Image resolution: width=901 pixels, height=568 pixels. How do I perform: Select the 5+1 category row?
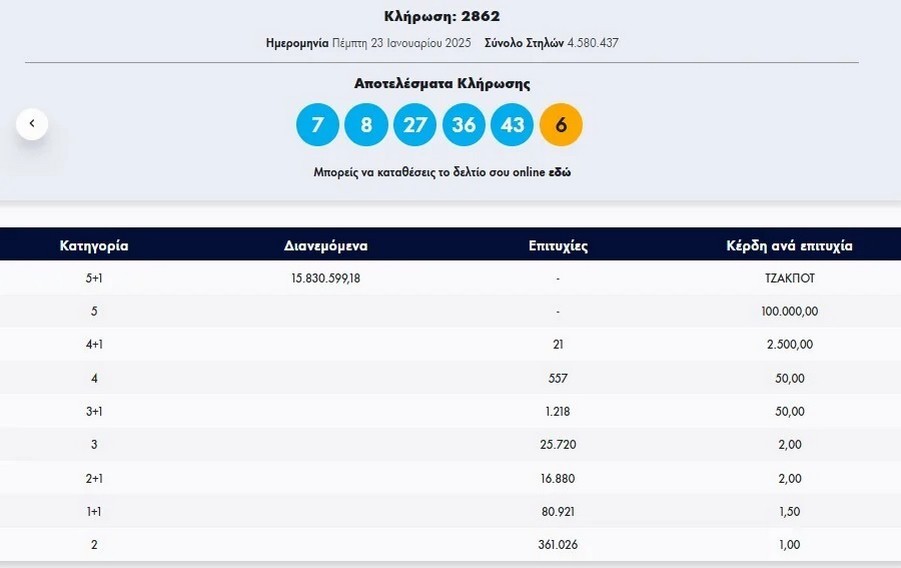pyautogui.click(x=94, y=278)
